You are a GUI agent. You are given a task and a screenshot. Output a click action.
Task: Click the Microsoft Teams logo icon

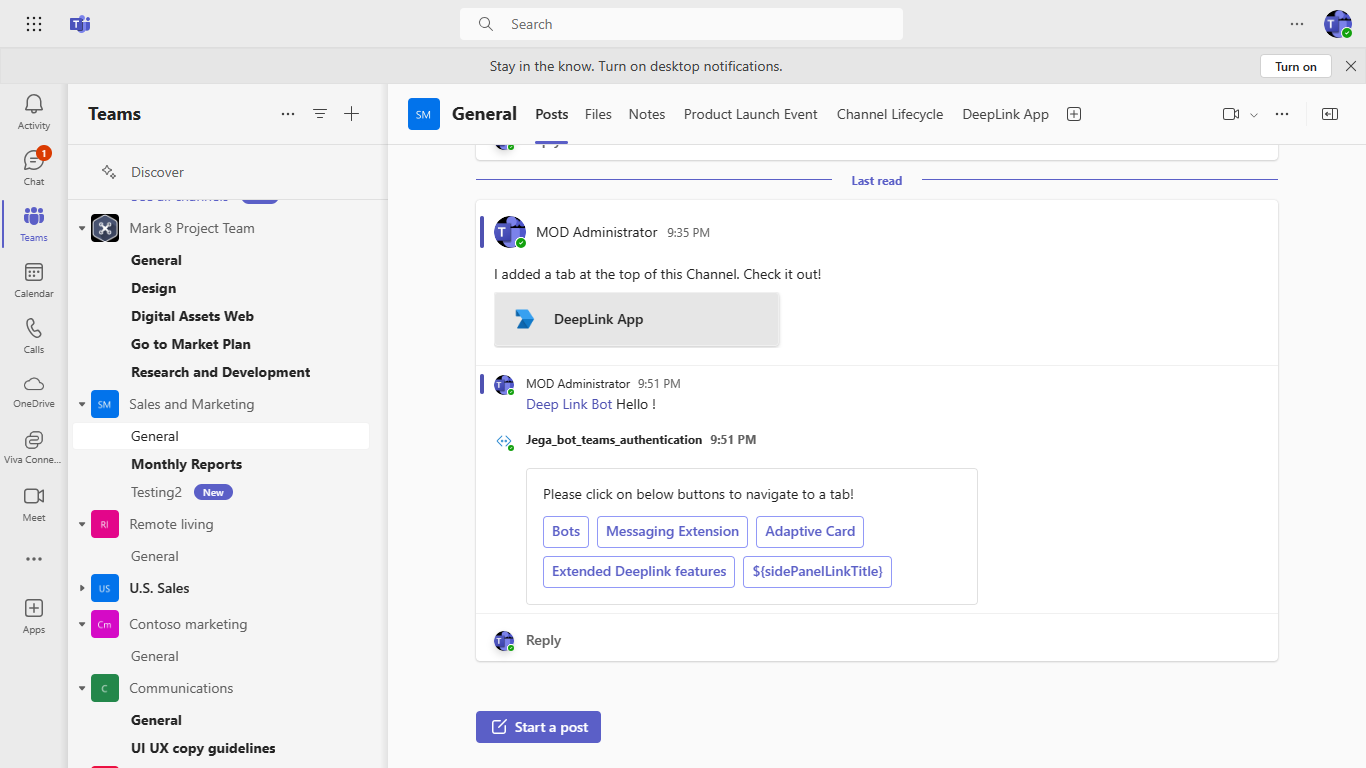click(x=80, y=24)
